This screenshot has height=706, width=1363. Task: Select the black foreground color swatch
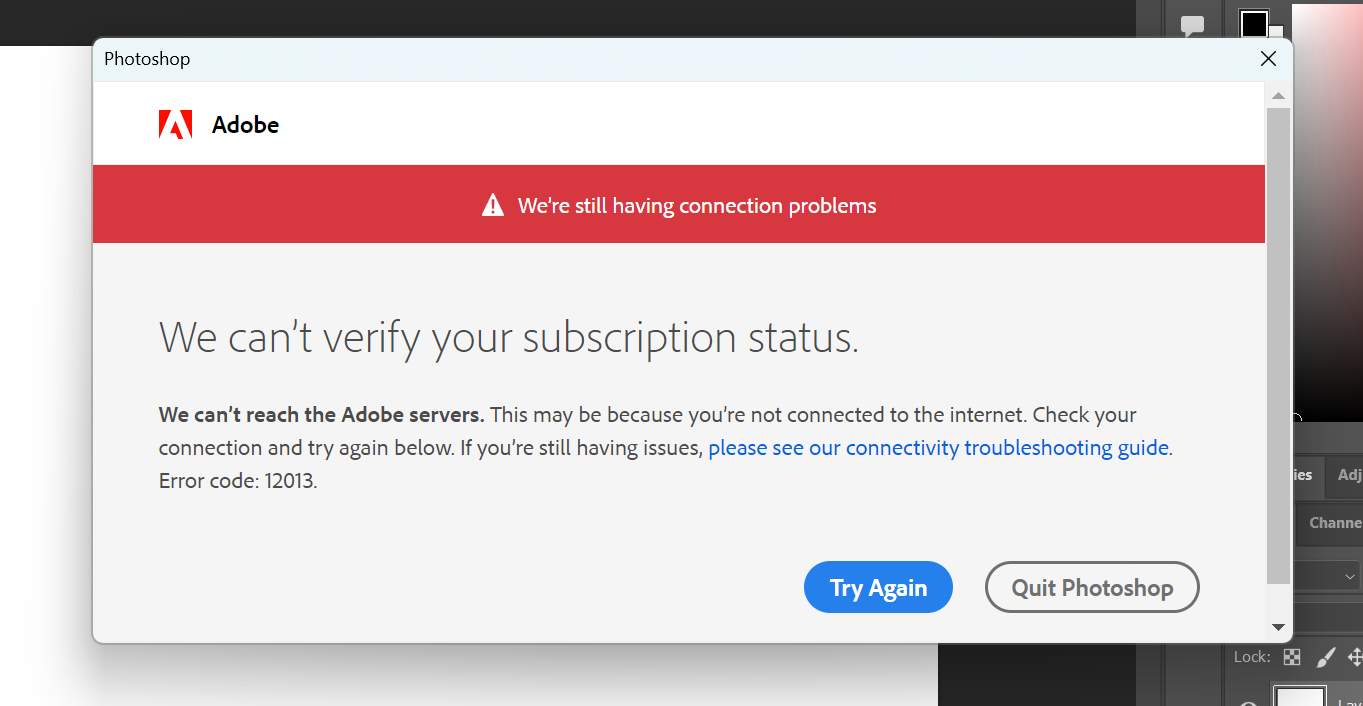coord(1254,23)
